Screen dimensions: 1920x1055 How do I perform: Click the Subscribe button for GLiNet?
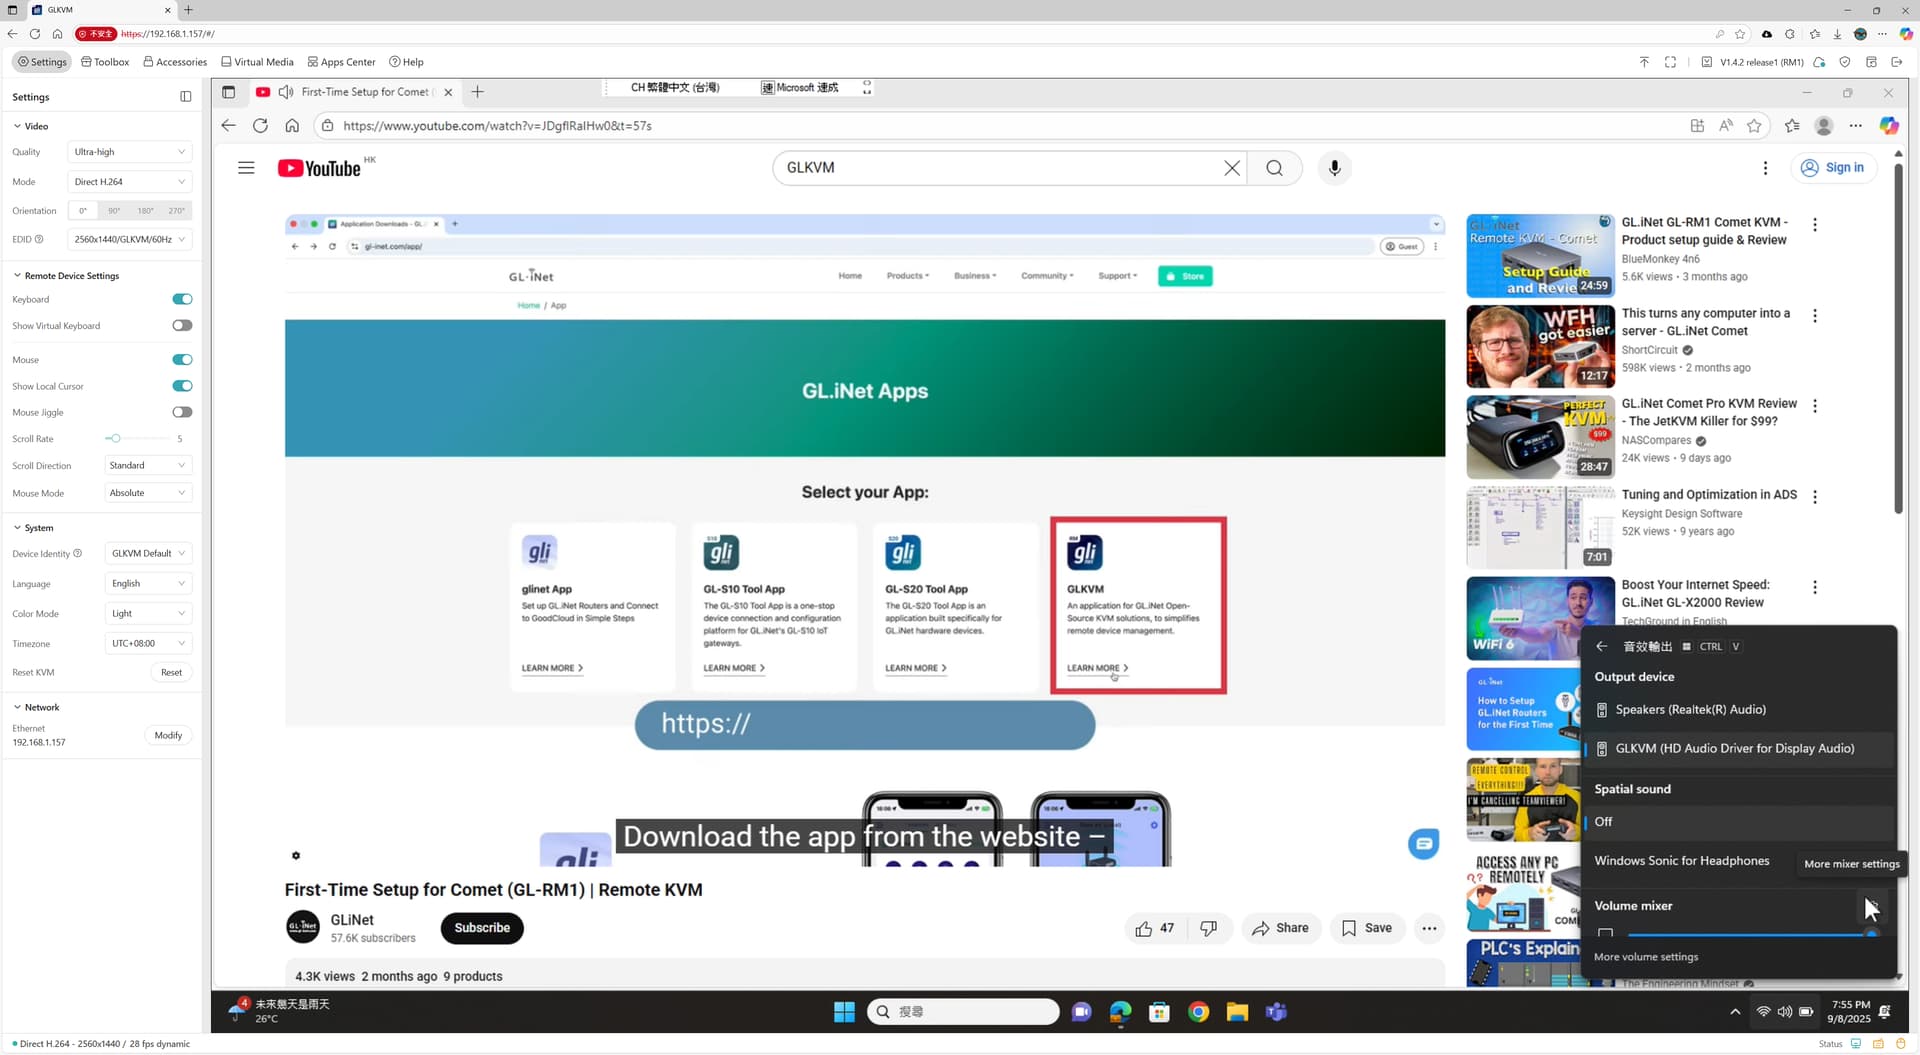click(x=482, y=928)
